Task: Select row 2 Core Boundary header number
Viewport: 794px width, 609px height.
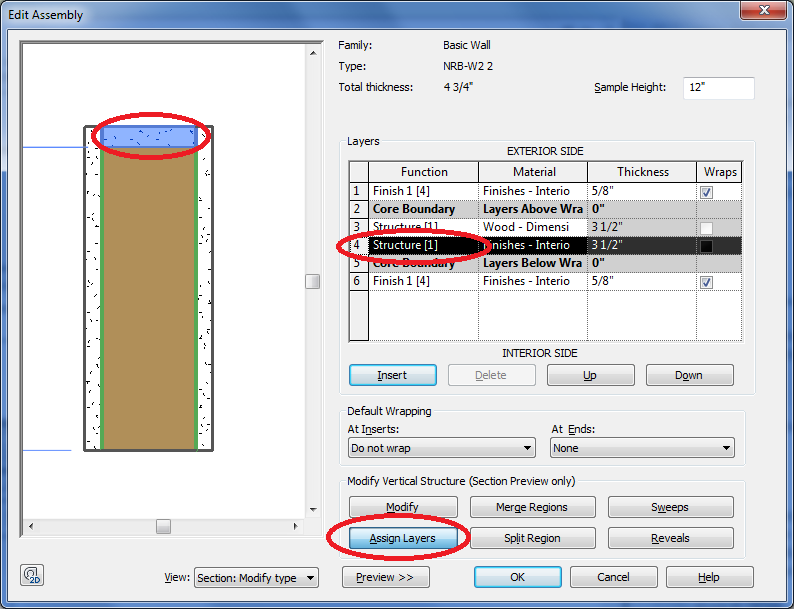Action: [x=359, y=209]
